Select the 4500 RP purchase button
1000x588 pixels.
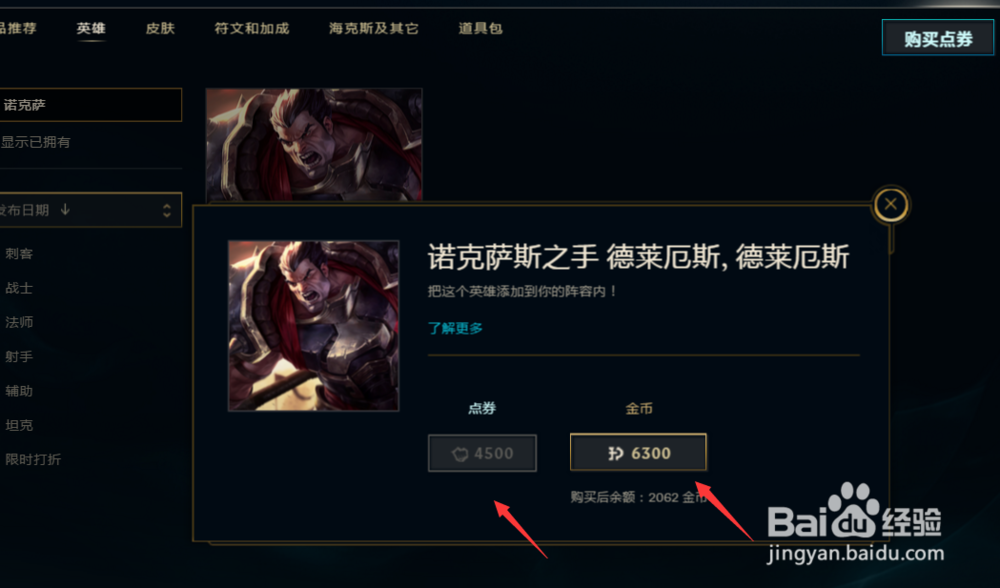pos(482,453)
